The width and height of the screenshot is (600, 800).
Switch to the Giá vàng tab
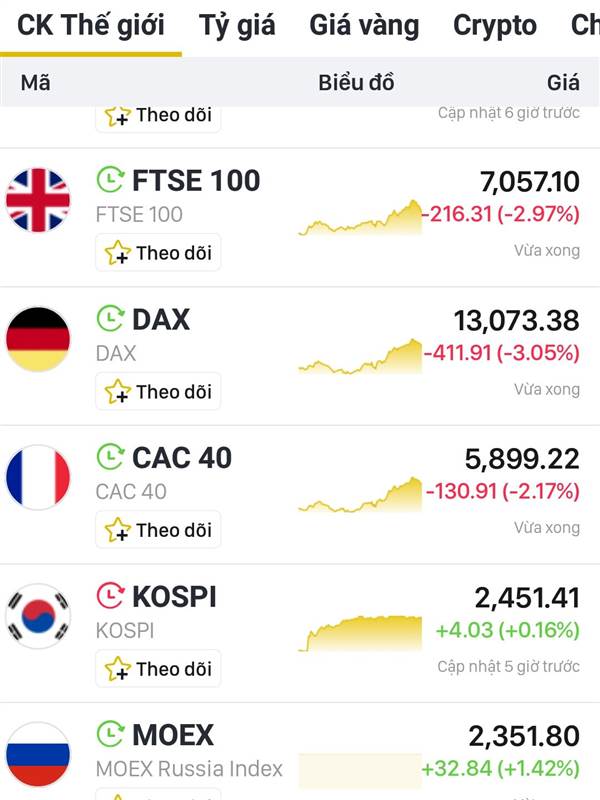point(364,26)
